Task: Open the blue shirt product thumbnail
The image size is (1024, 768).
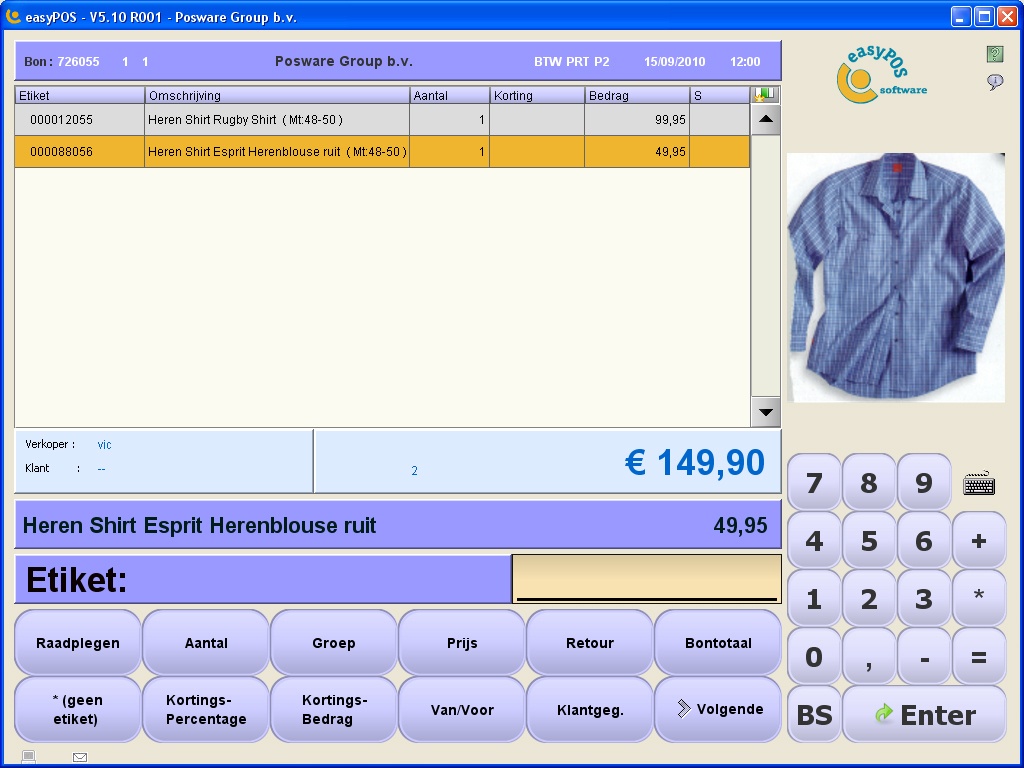Action: (x=896, y=278)
